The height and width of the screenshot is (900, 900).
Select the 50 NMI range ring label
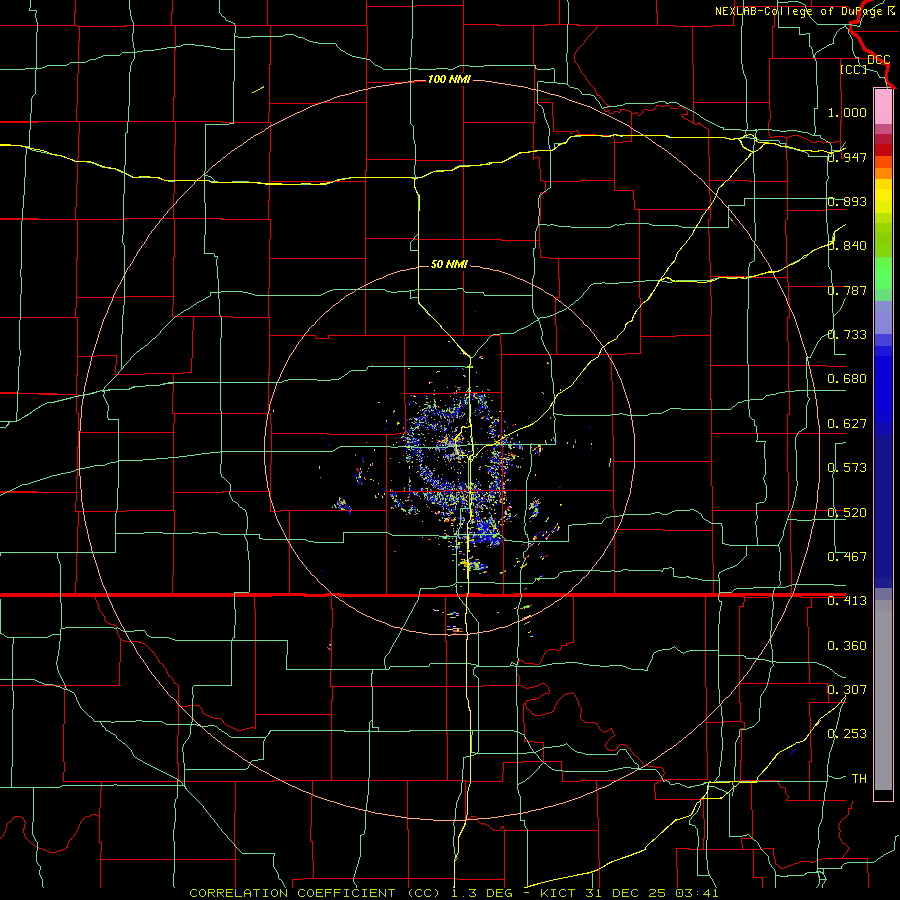[x=449, y=264]
